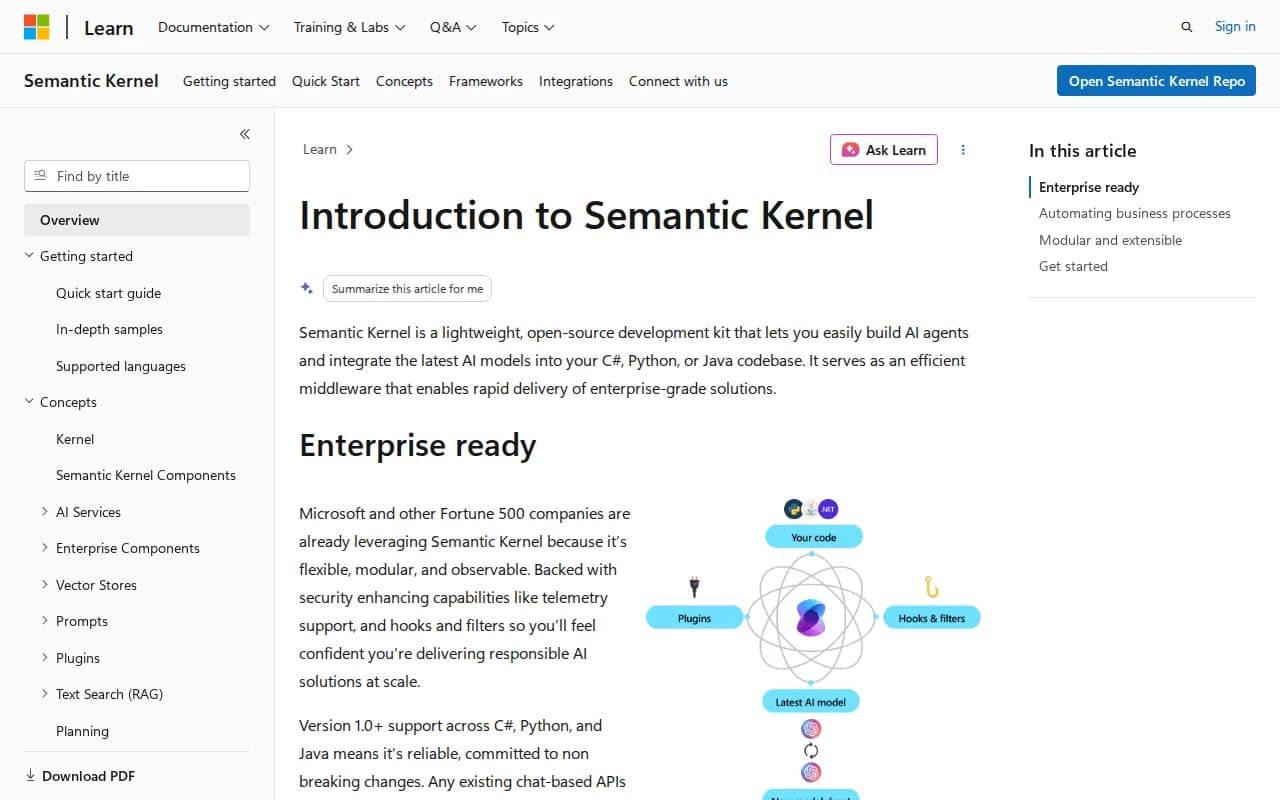Open the Topics menu
The width and height of the screenshot is (1280, 800).
(528, 27)
